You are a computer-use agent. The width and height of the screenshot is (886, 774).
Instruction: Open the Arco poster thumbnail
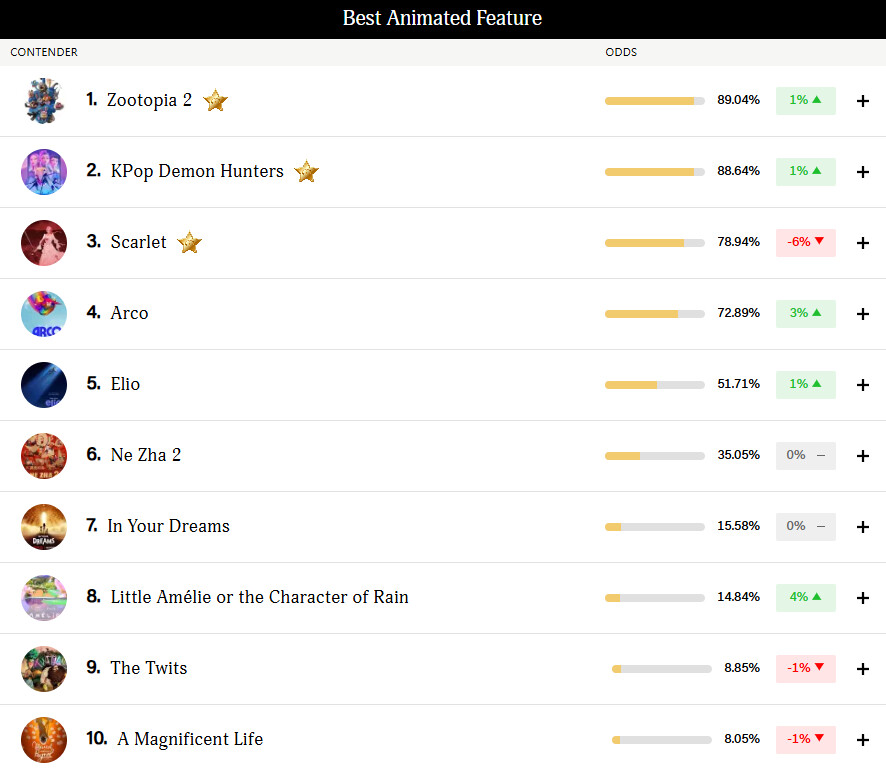tap(44, 314)
